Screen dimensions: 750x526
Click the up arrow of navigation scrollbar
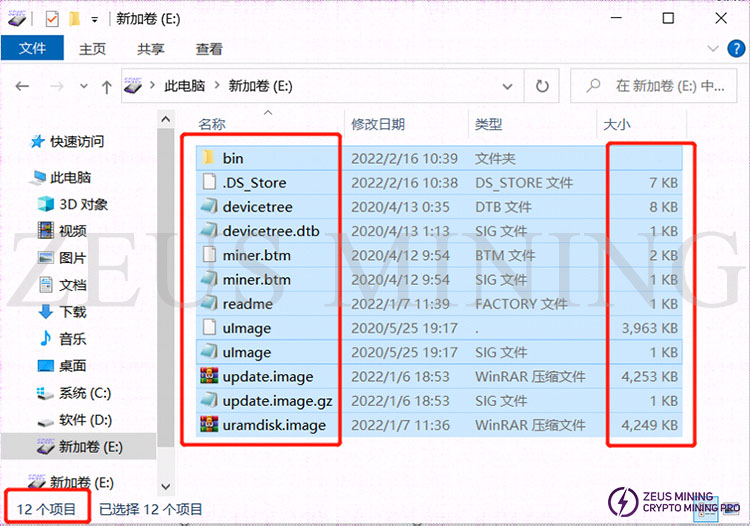click(x=165, y=119)
